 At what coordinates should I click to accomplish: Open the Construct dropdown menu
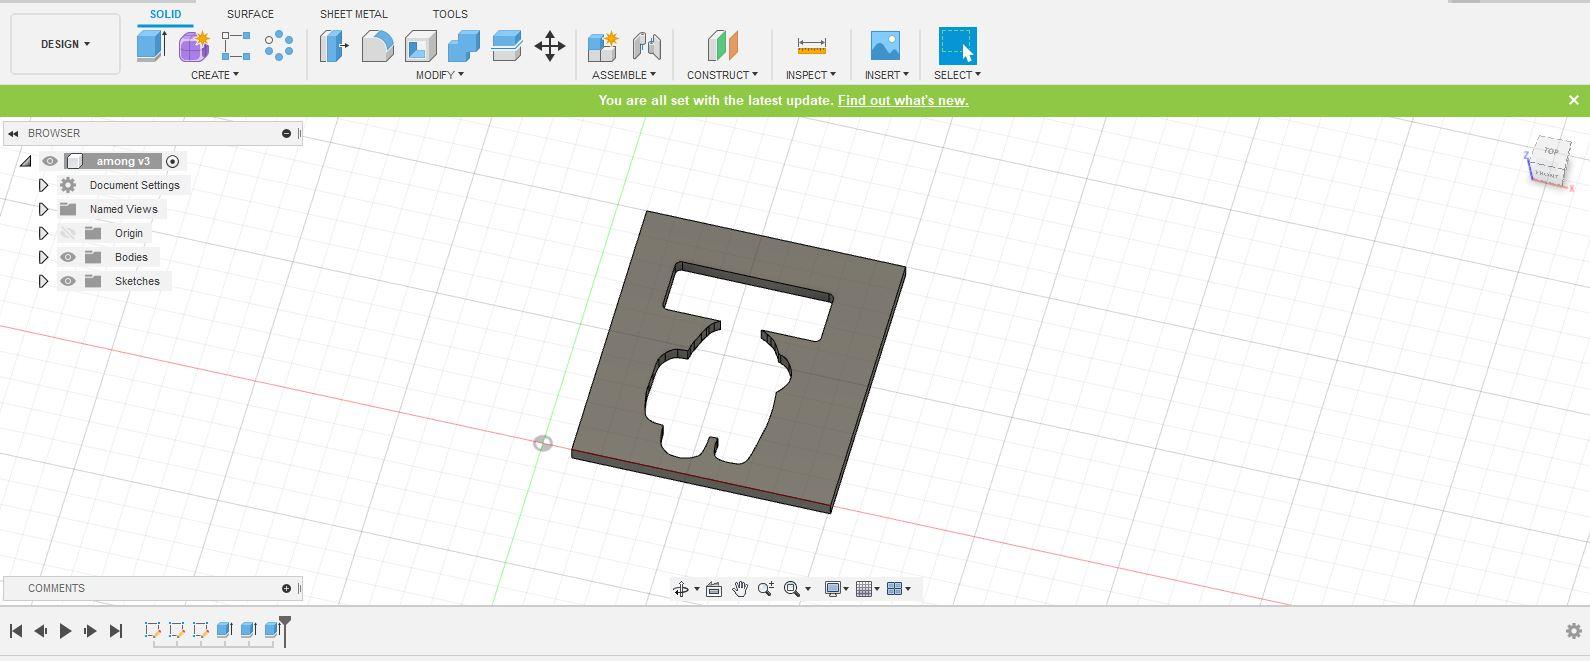coord(722,75)
